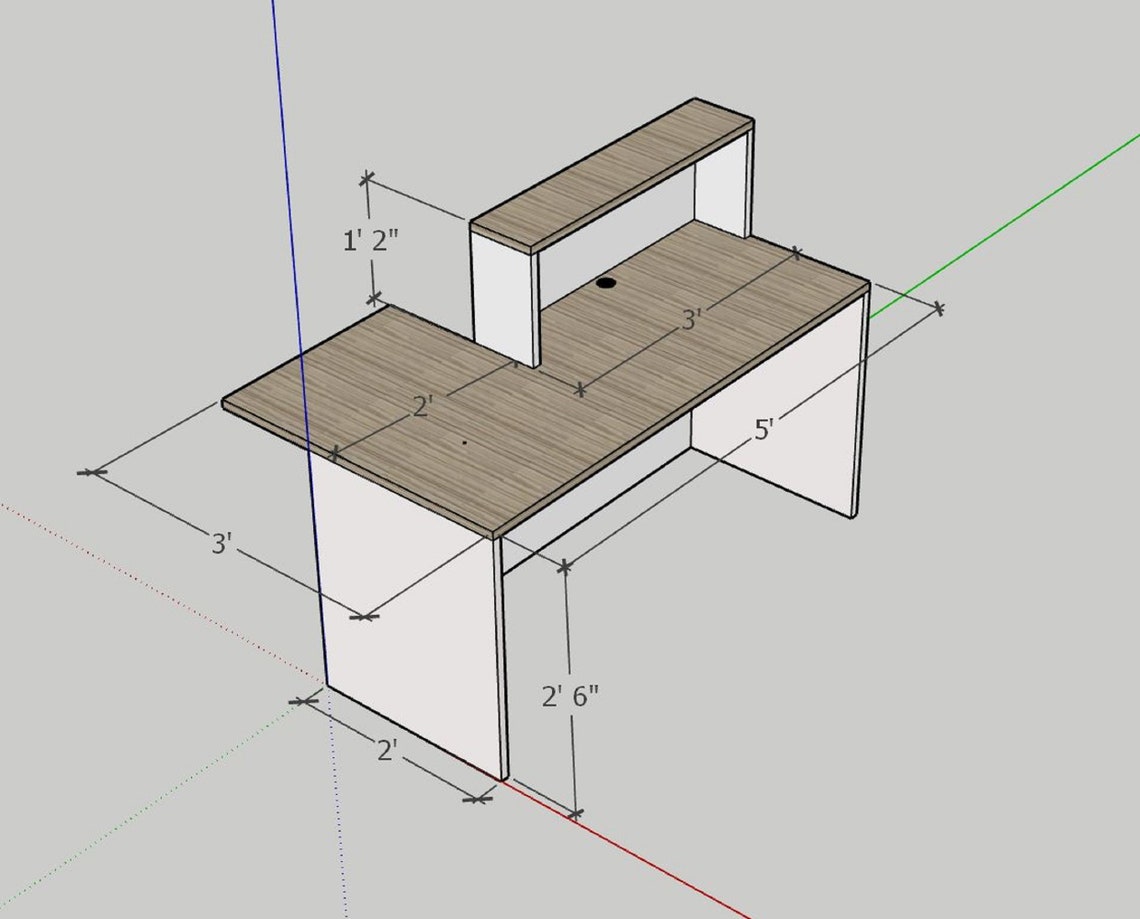
Task: Select the 2' dimension label on desktop
Action: 422,406
